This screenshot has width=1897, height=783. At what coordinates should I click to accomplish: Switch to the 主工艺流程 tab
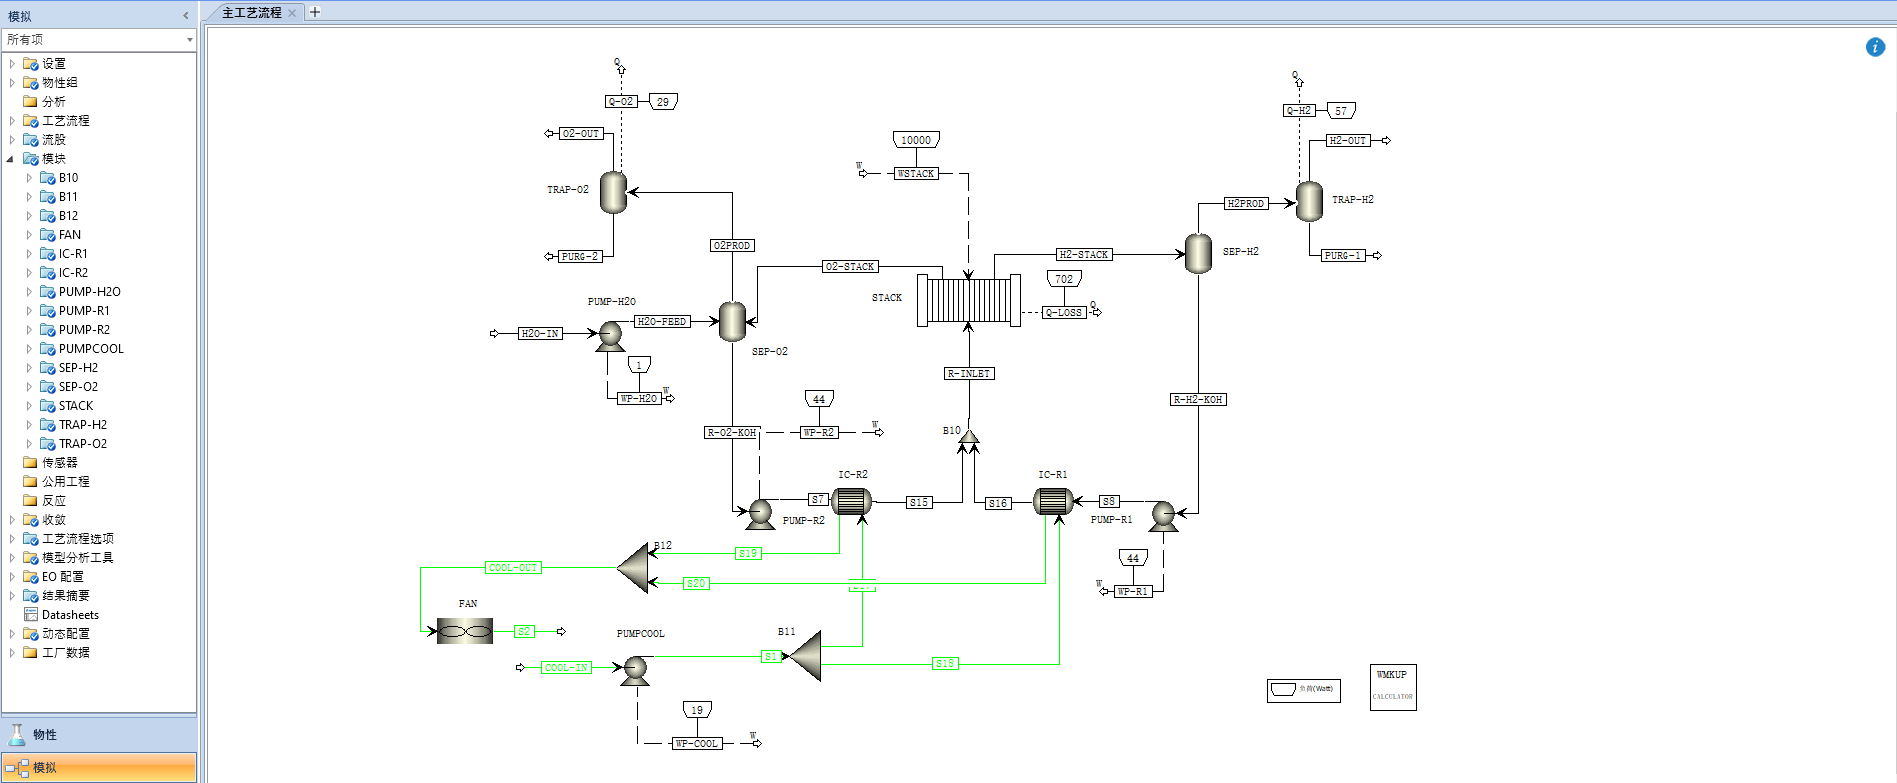click(251, 13)
